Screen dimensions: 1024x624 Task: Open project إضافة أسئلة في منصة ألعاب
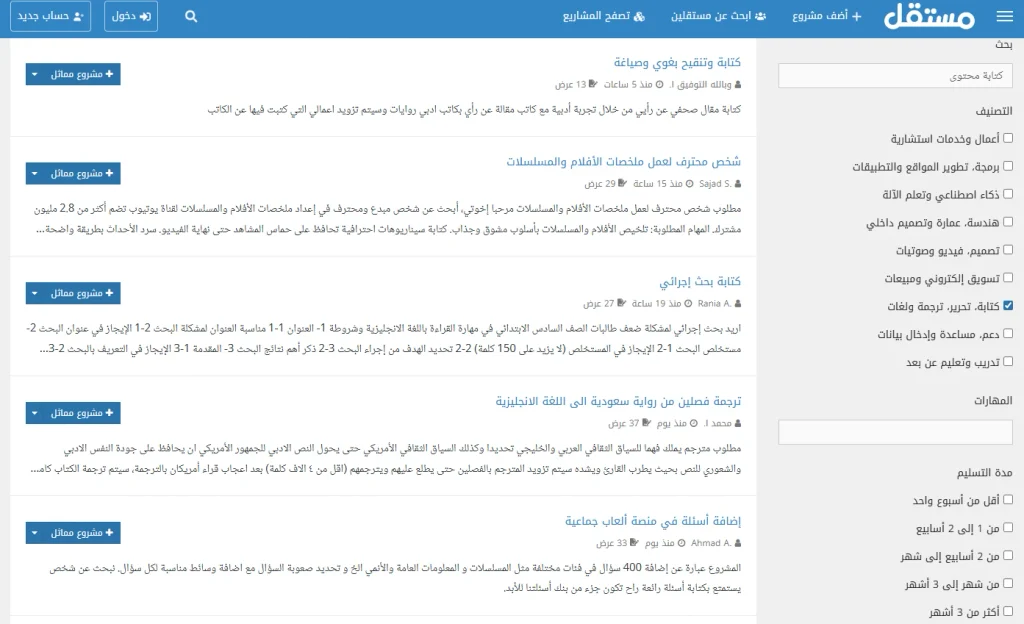point(652,521)
